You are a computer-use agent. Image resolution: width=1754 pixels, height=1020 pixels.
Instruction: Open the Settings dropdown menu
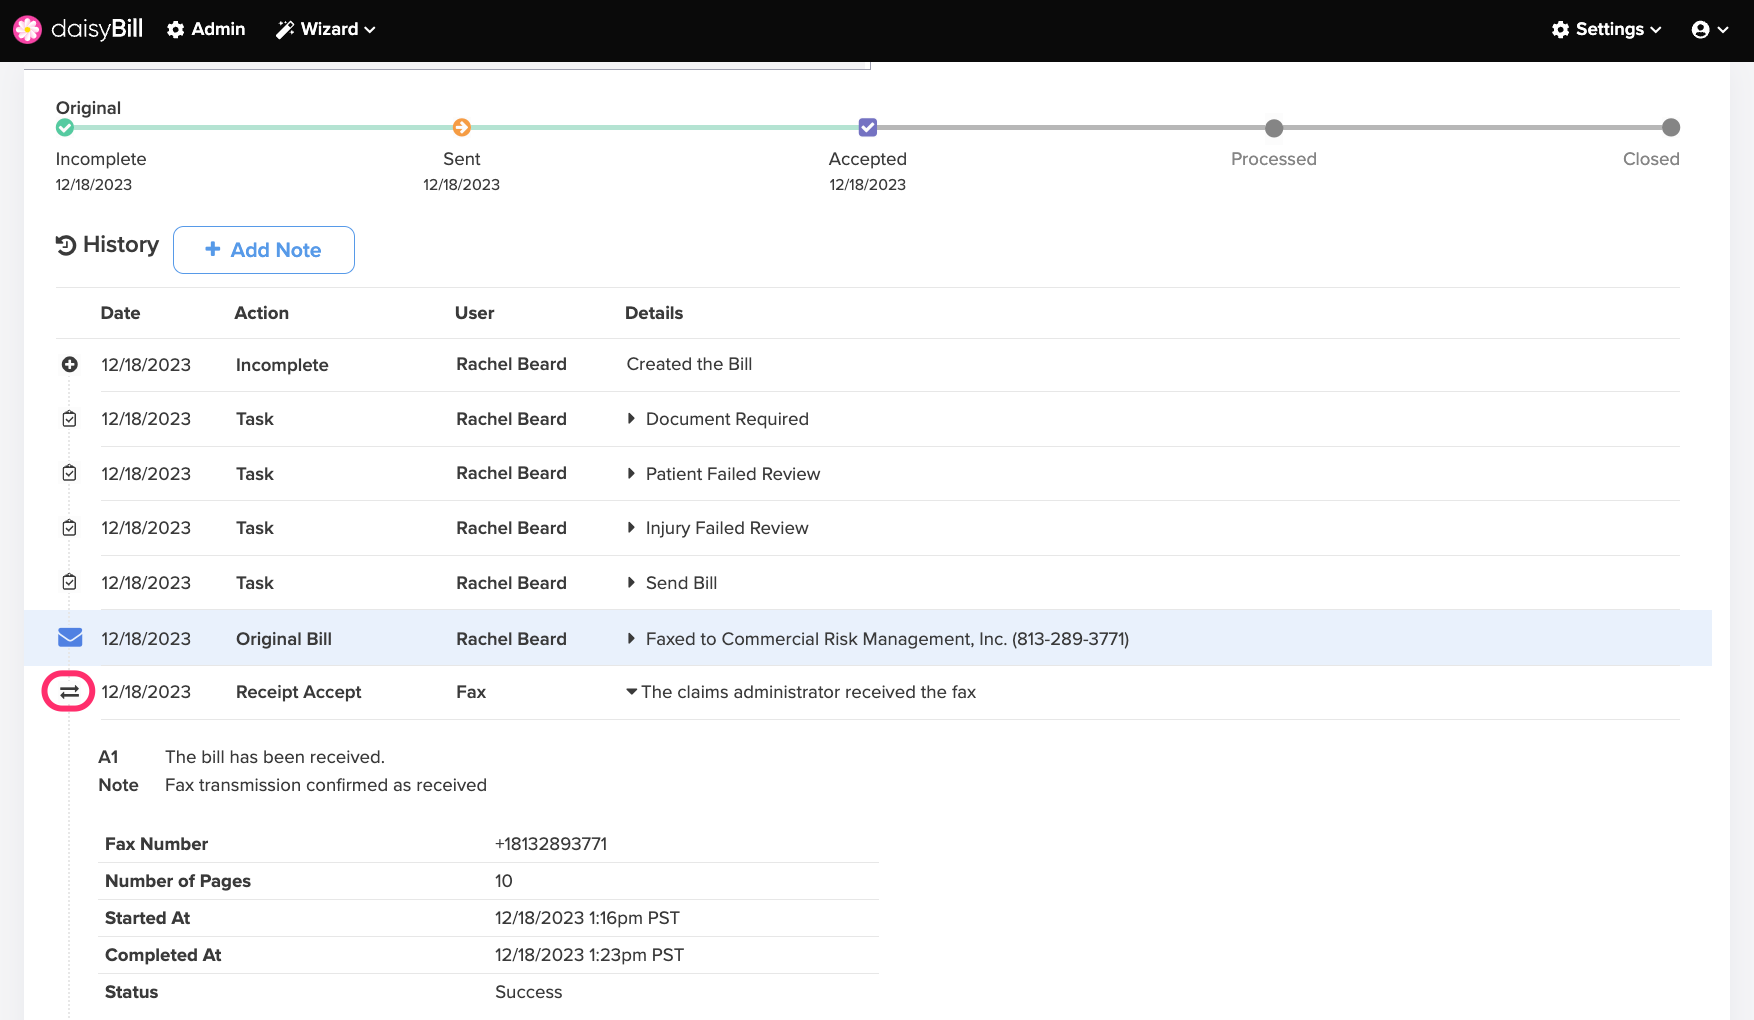click(1606, 30)
